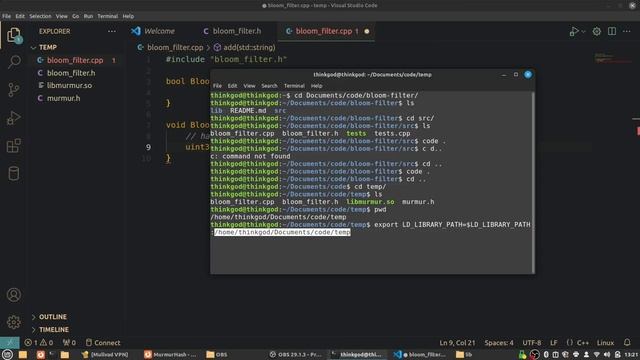The width and height of the screenshot is (640, 360).
Task: Click the editor settings gear icon
Action: (597, 31)
